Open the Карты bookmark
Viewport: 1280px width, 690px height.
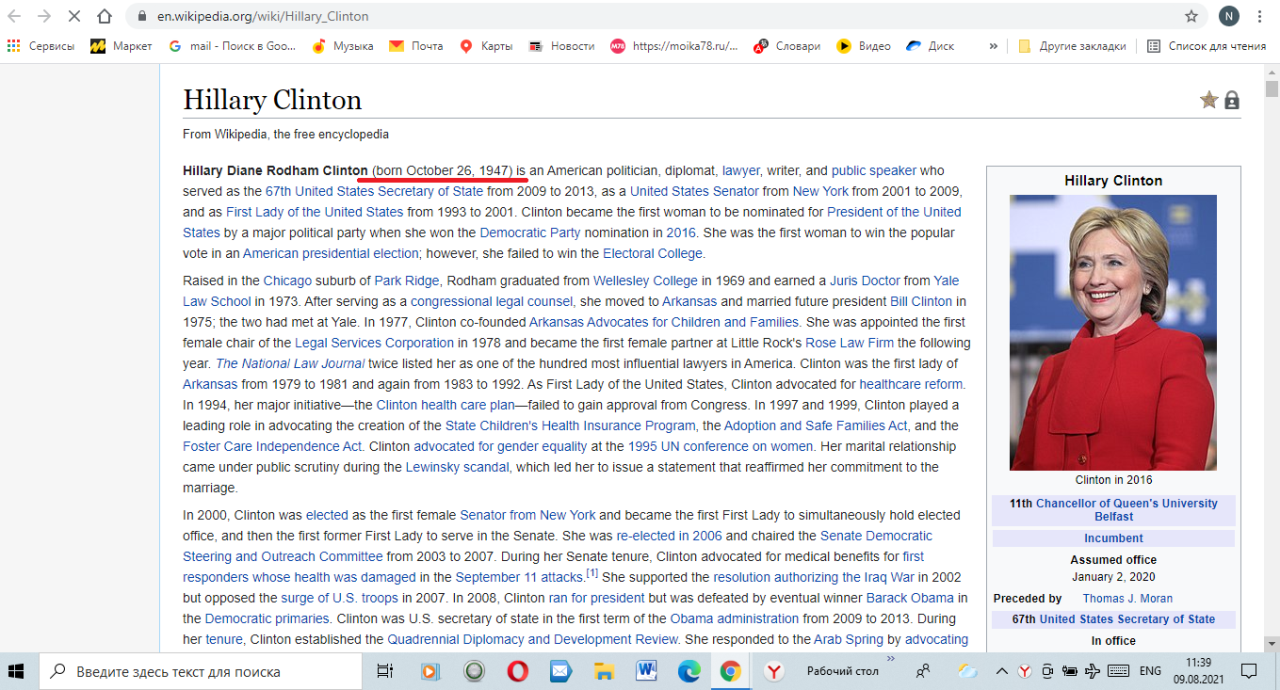point(485,46)
